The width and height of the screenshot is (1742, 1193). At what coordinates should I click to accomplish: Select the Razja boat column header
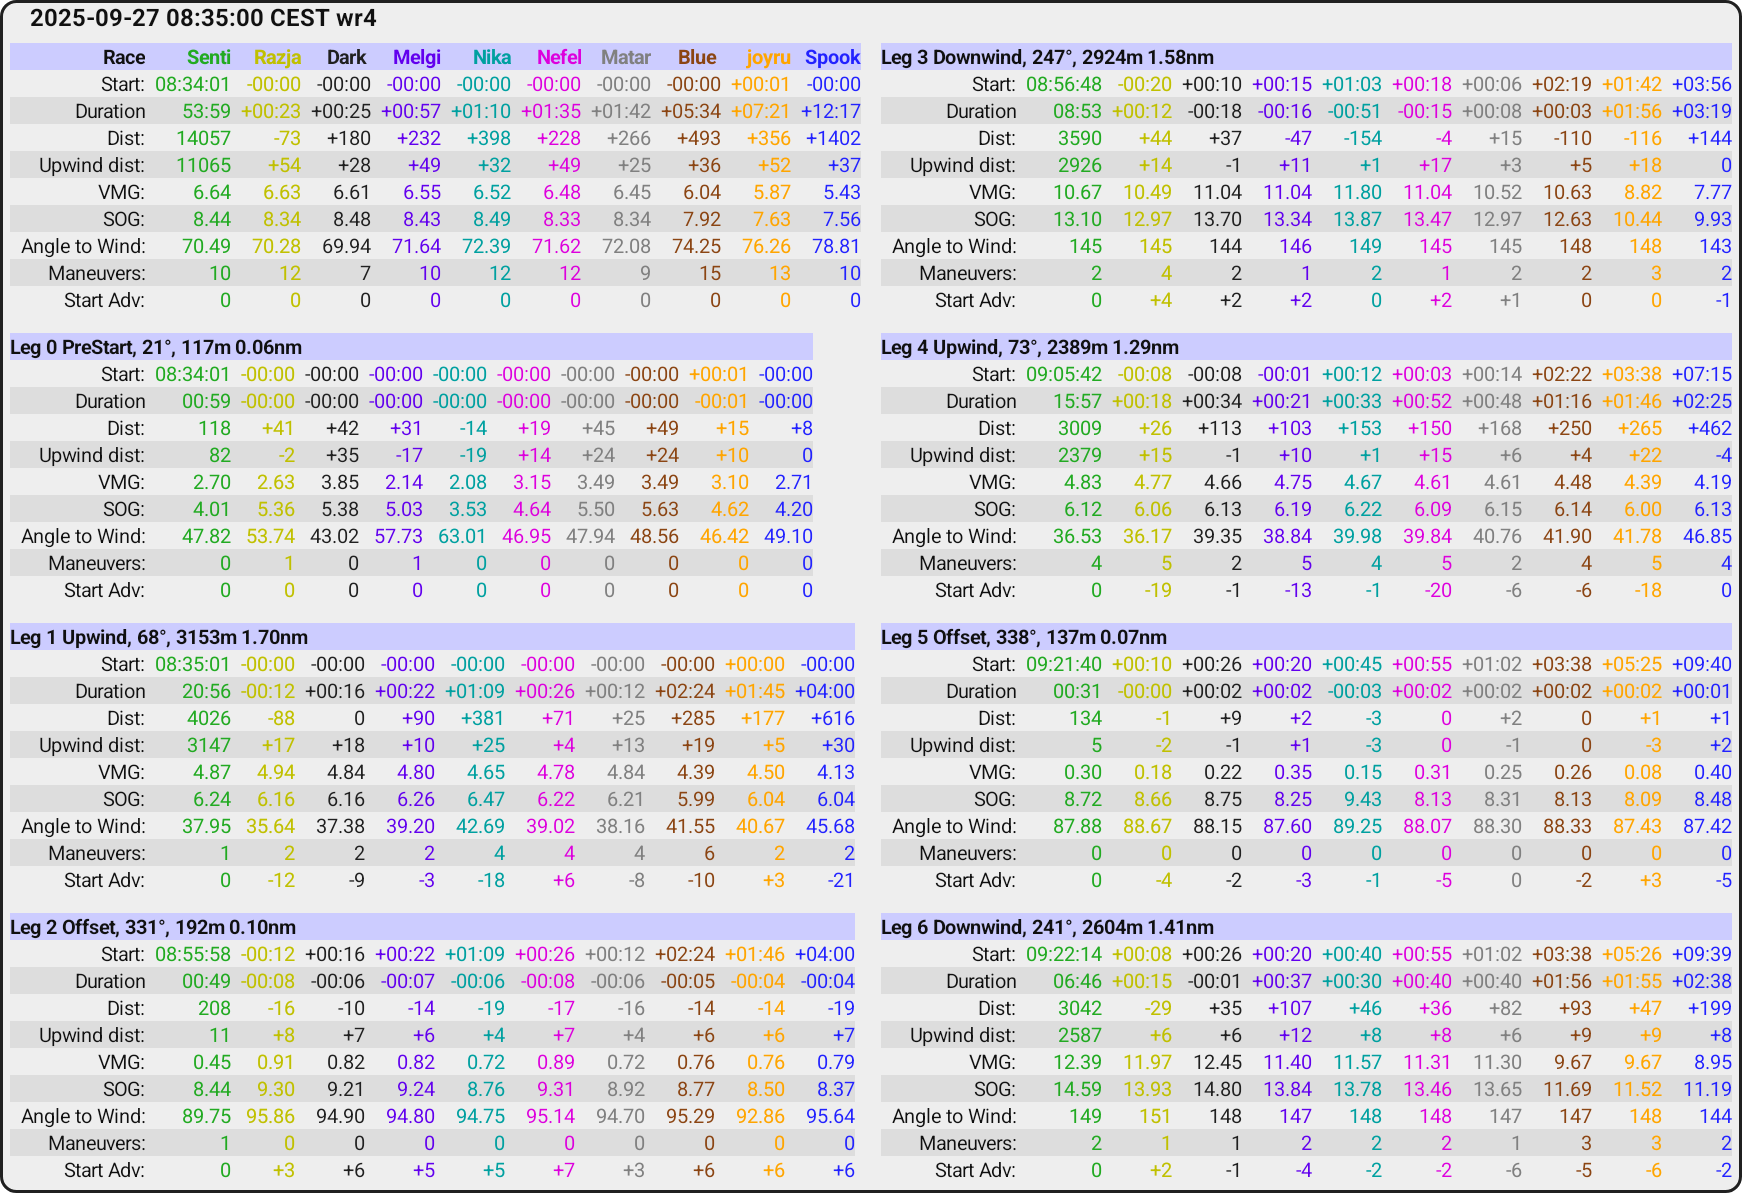coord(276,57)
